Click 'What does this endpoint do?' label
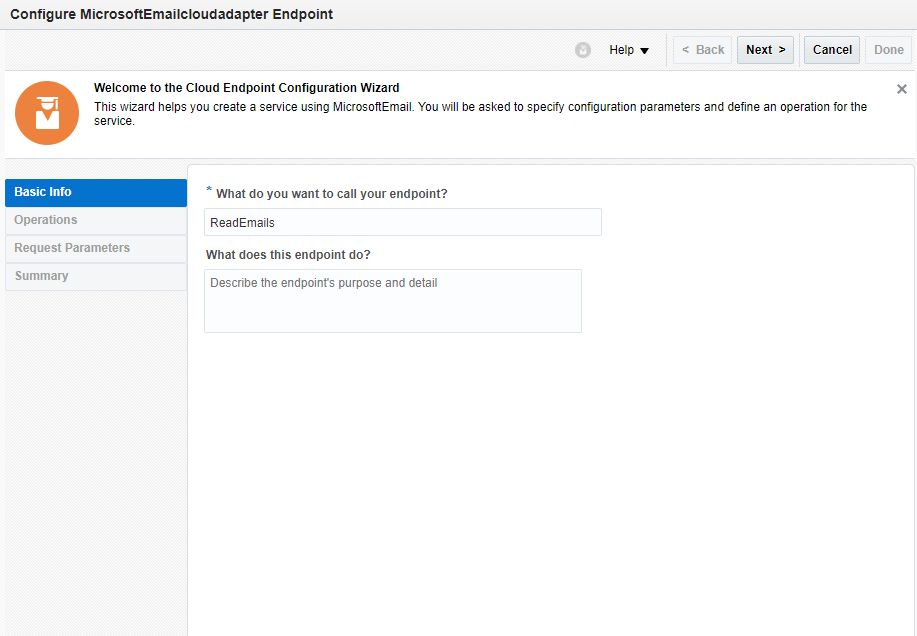Screen dimensions: 917x636 coord(288,255)
